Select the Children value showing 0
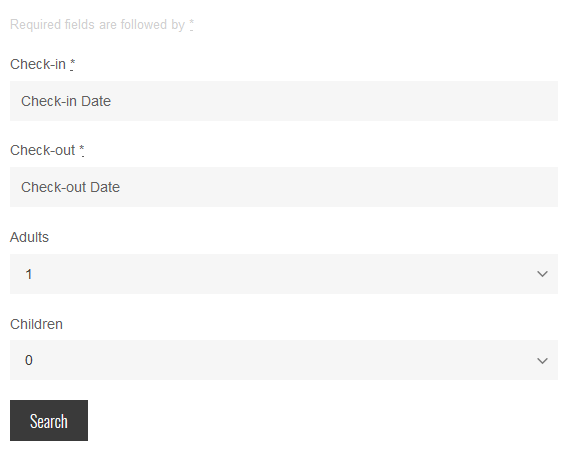Screen dimensions: 567x458 [29, 360]
